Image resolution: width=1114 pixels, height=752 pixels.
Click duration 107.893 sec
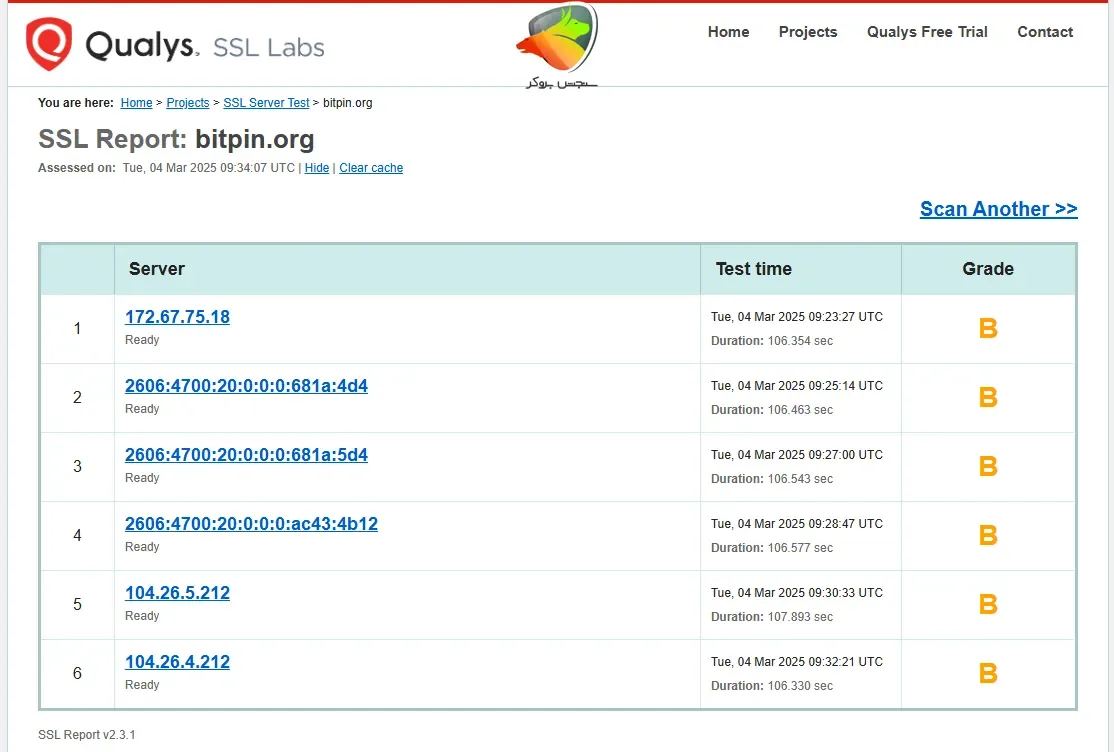tap(772, 617)
